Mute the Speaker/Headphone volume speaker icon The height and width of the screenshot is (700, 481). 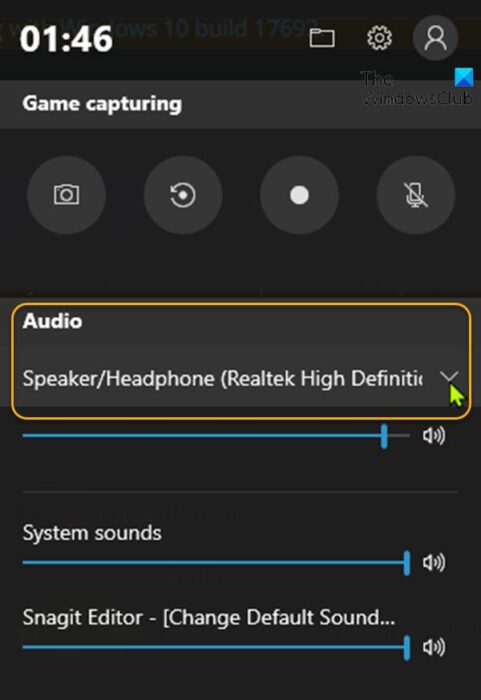(x=434, y=435)
